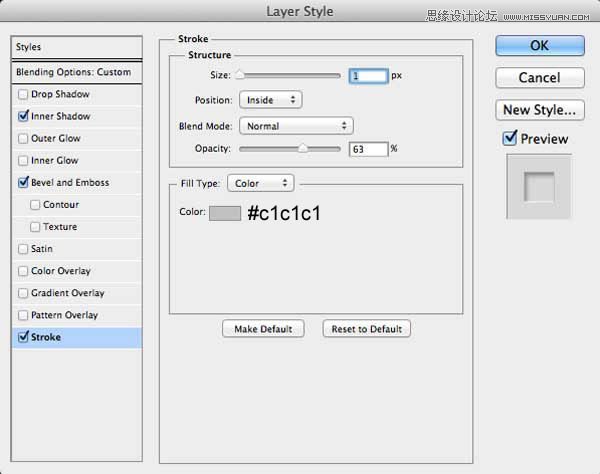The image size is (600, 474).
Task: Enable the Drop Shadow checkbox
Action: pyautogui.click(x=24, y=95)
